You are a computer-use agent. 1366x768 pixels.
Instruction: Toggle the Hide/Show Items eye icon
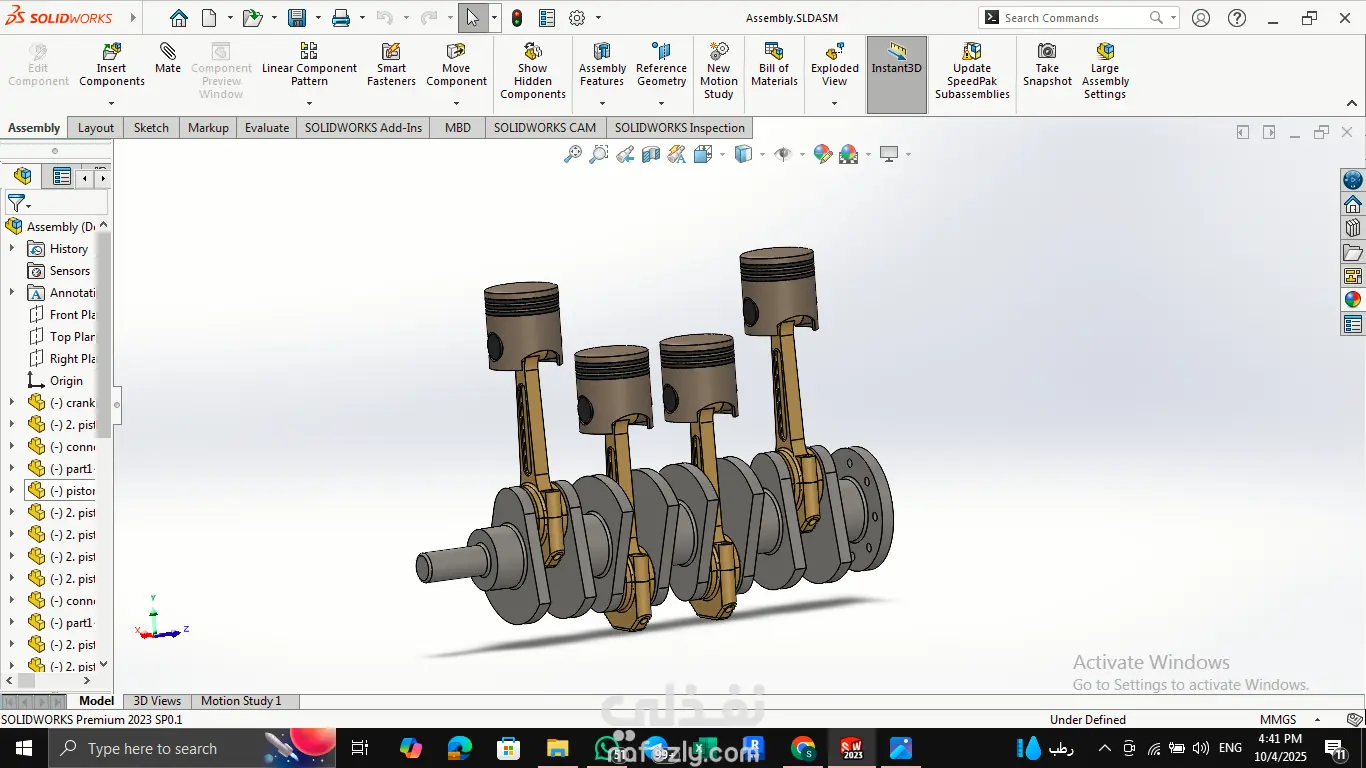(x=783, y=154)
